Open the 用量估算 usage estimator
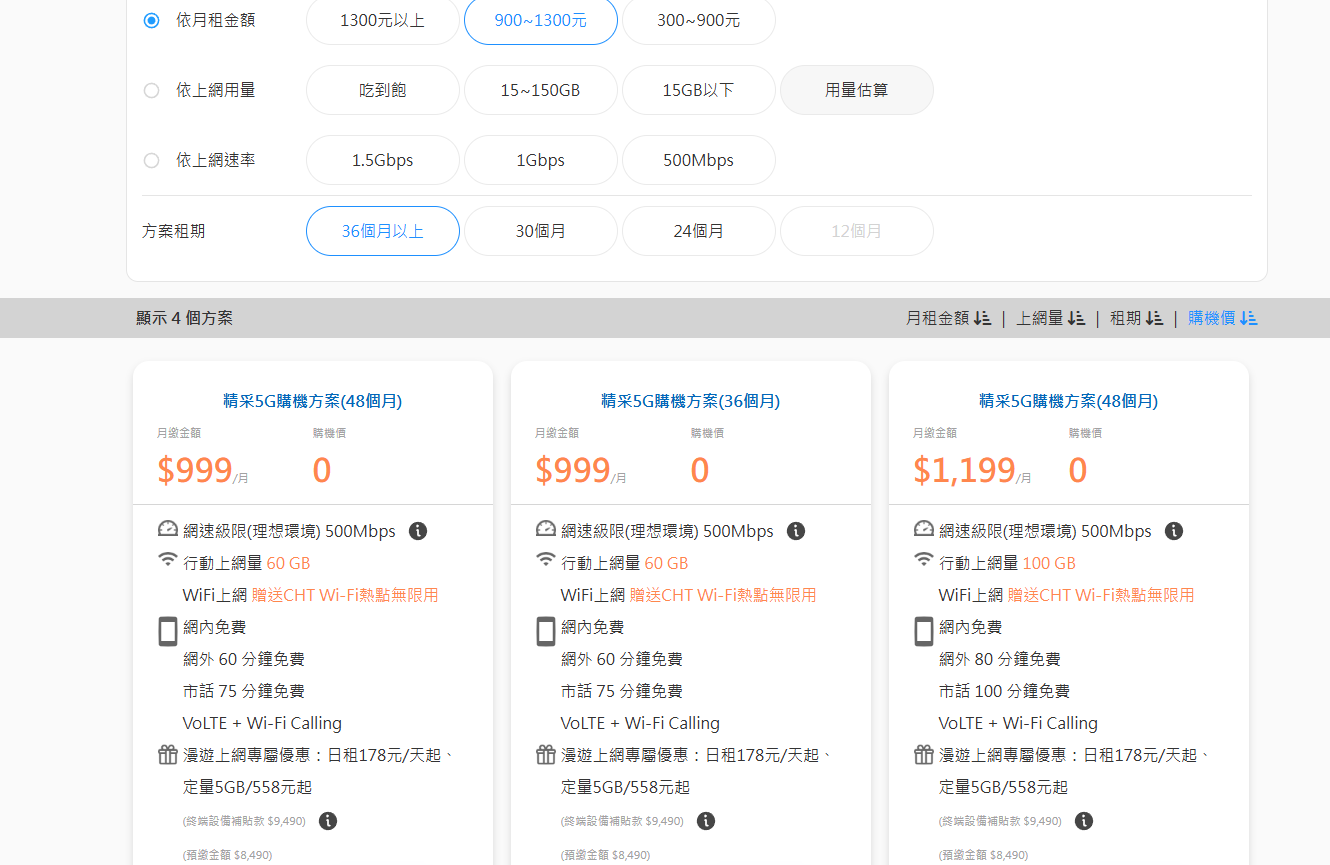This screenshot has height=865, width=1330. click(x=857, y=90)
